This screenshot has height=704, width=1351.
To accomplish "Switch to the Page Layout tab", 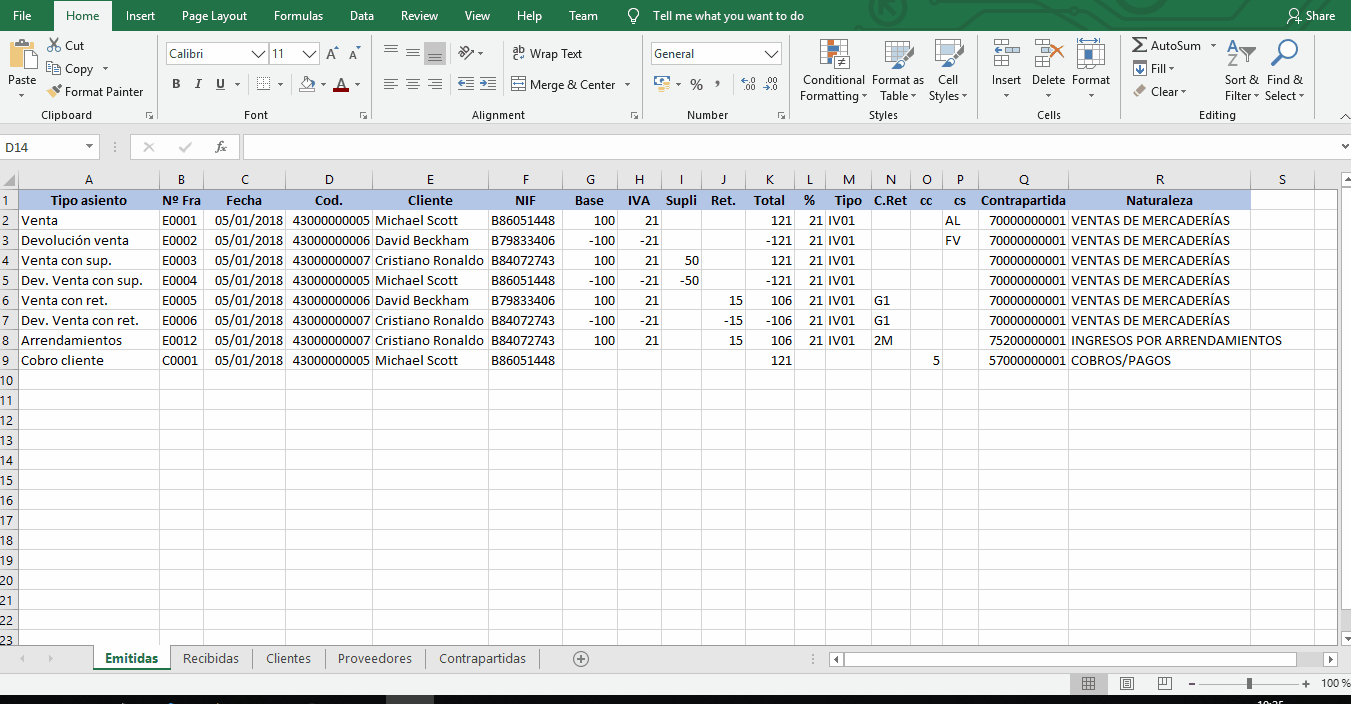I will [214, 16].
